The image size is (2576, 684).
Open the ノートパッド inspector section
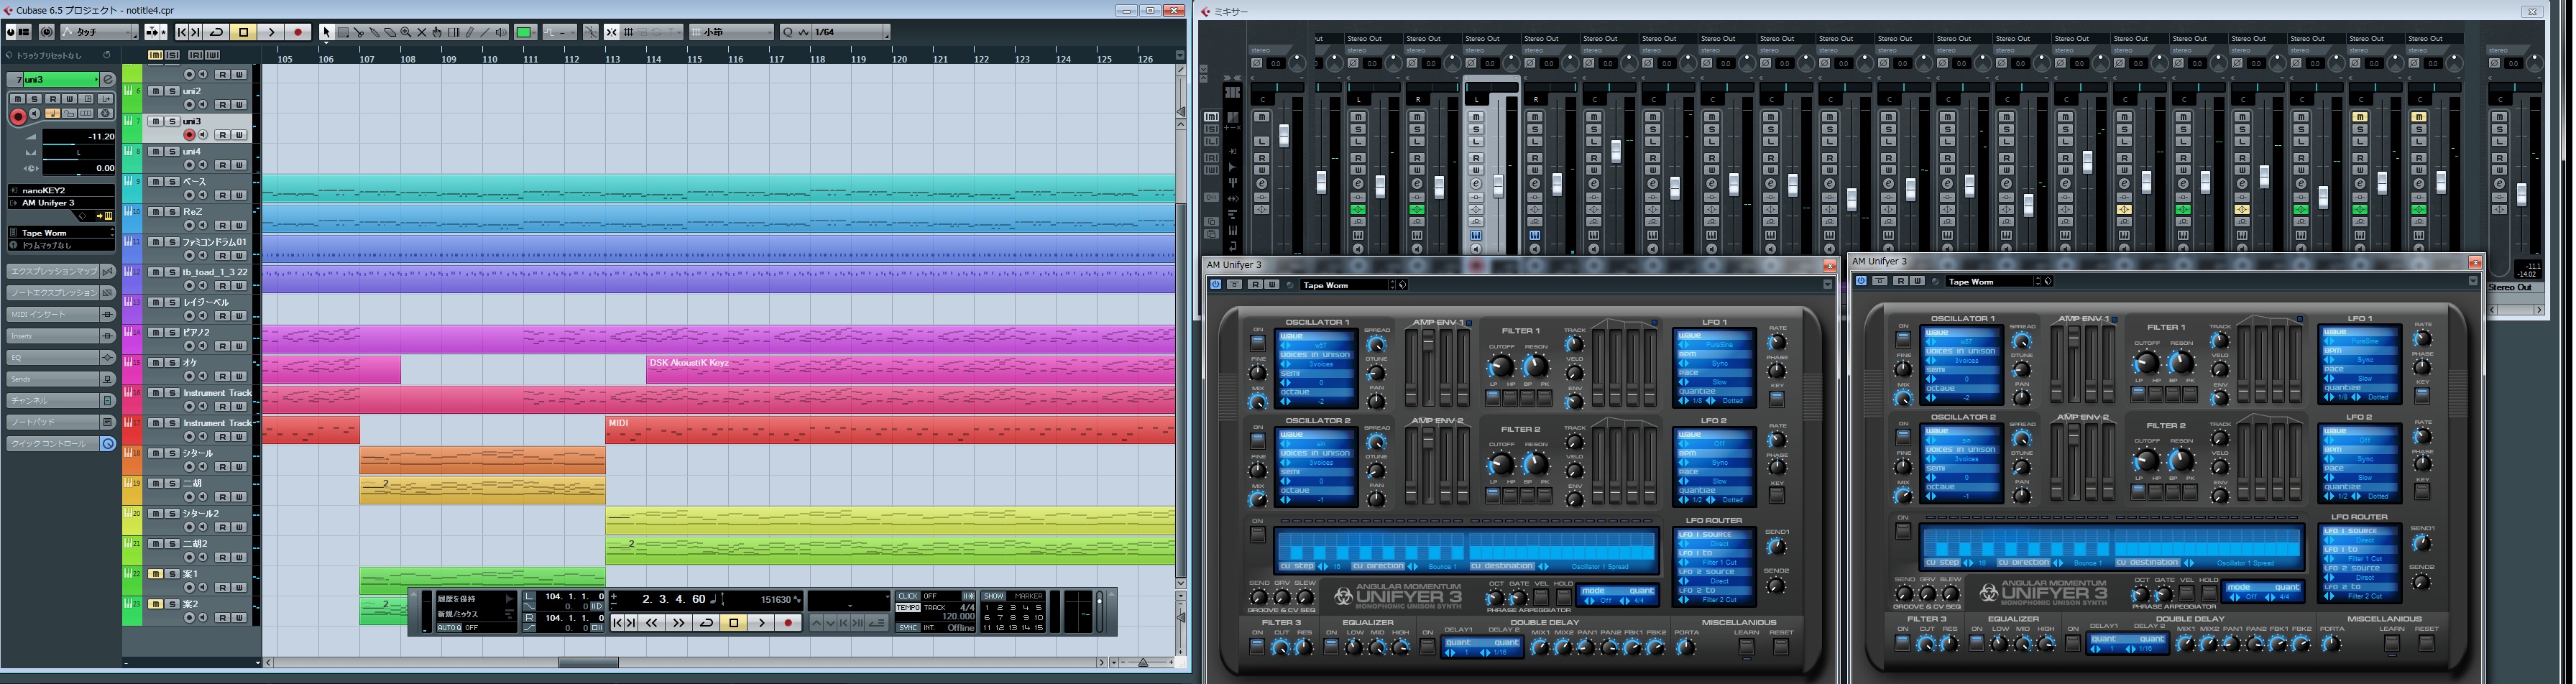point(61,422)
